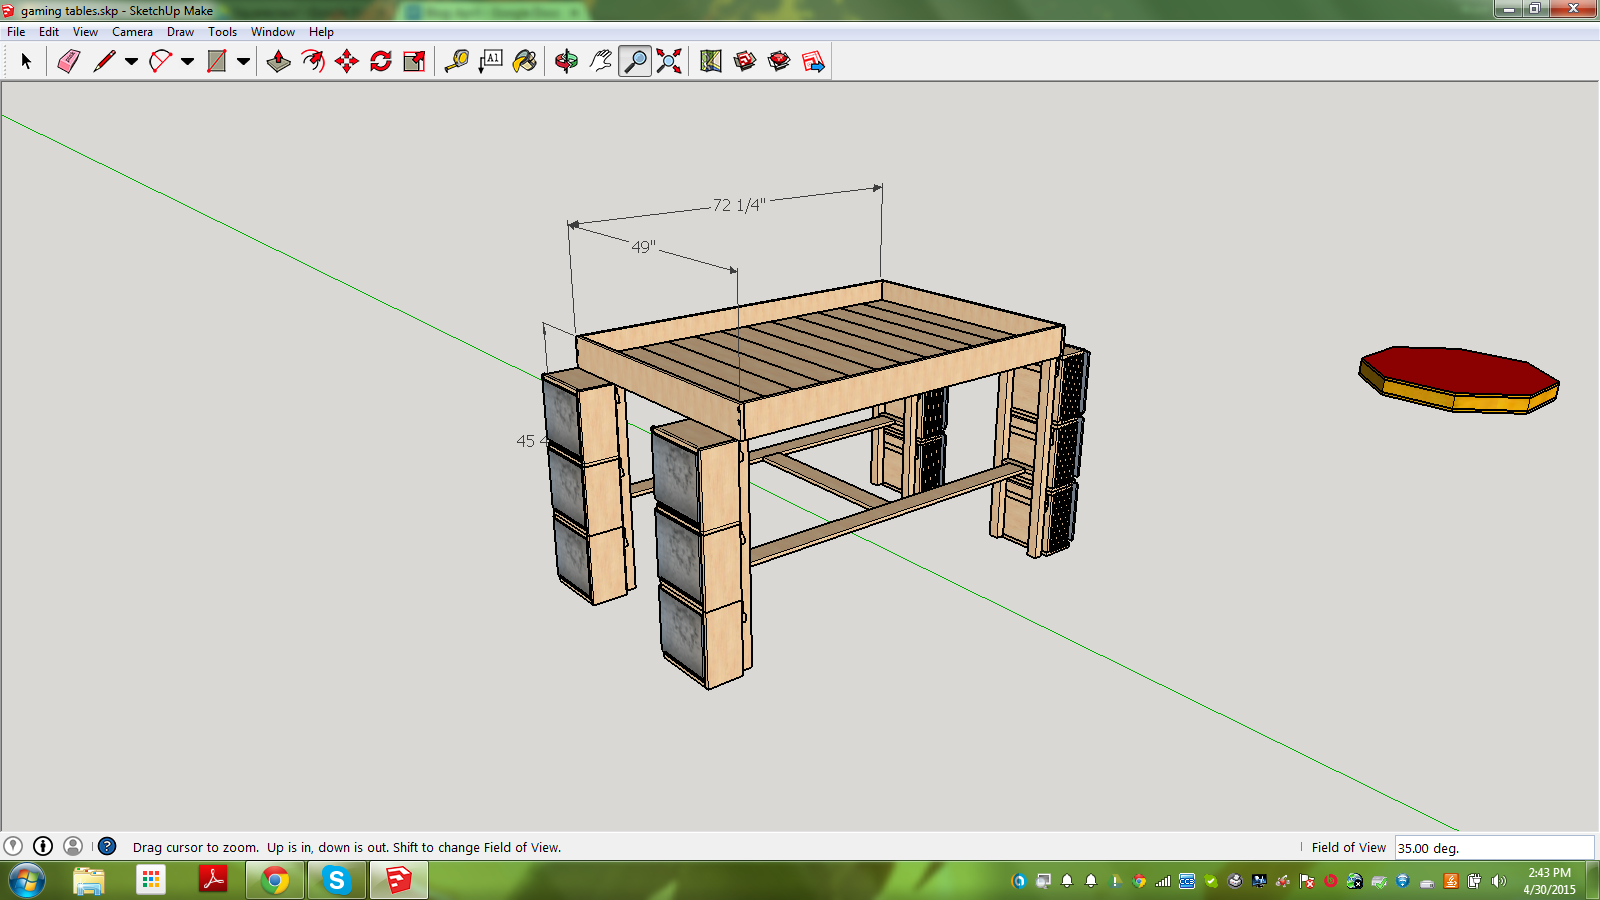Open Google Chrome from the taskbar
Viewport: 1600px width, 900px height.
pyautogui.click(x=275, y=880)
